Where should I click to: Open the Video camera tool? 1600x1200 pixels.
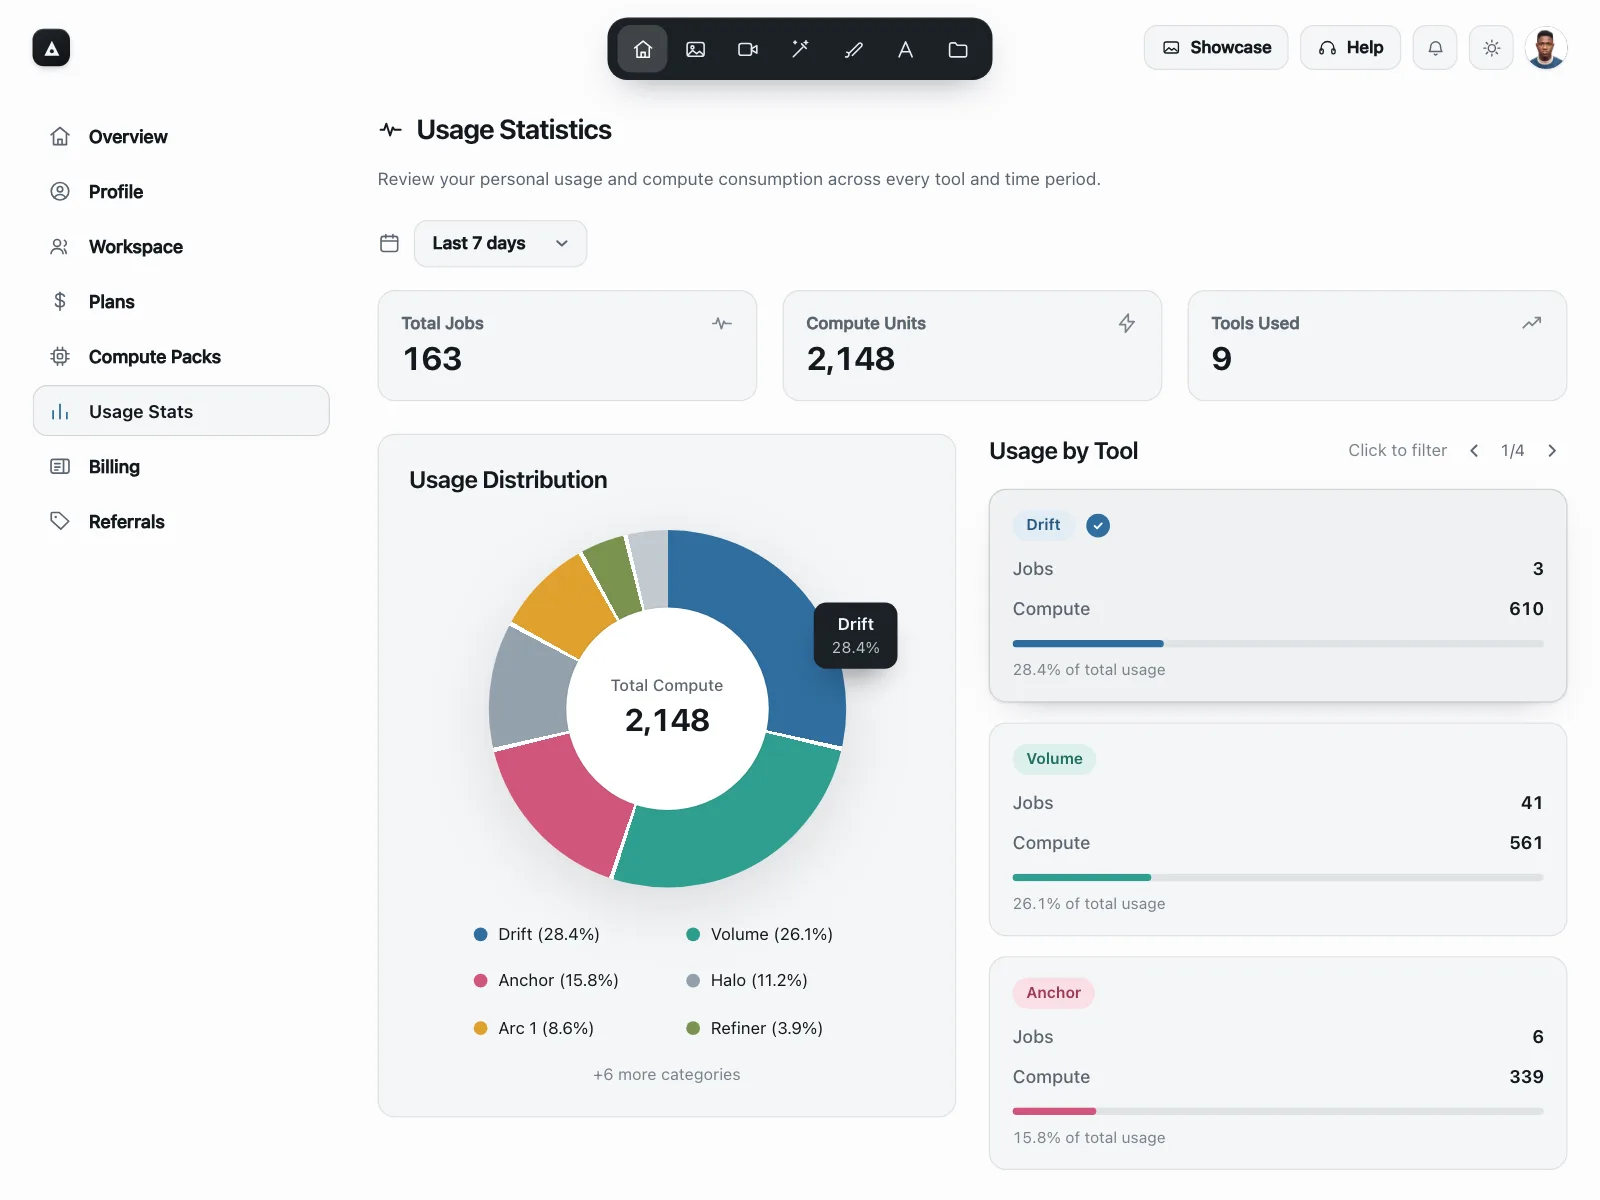pos(748,49)
